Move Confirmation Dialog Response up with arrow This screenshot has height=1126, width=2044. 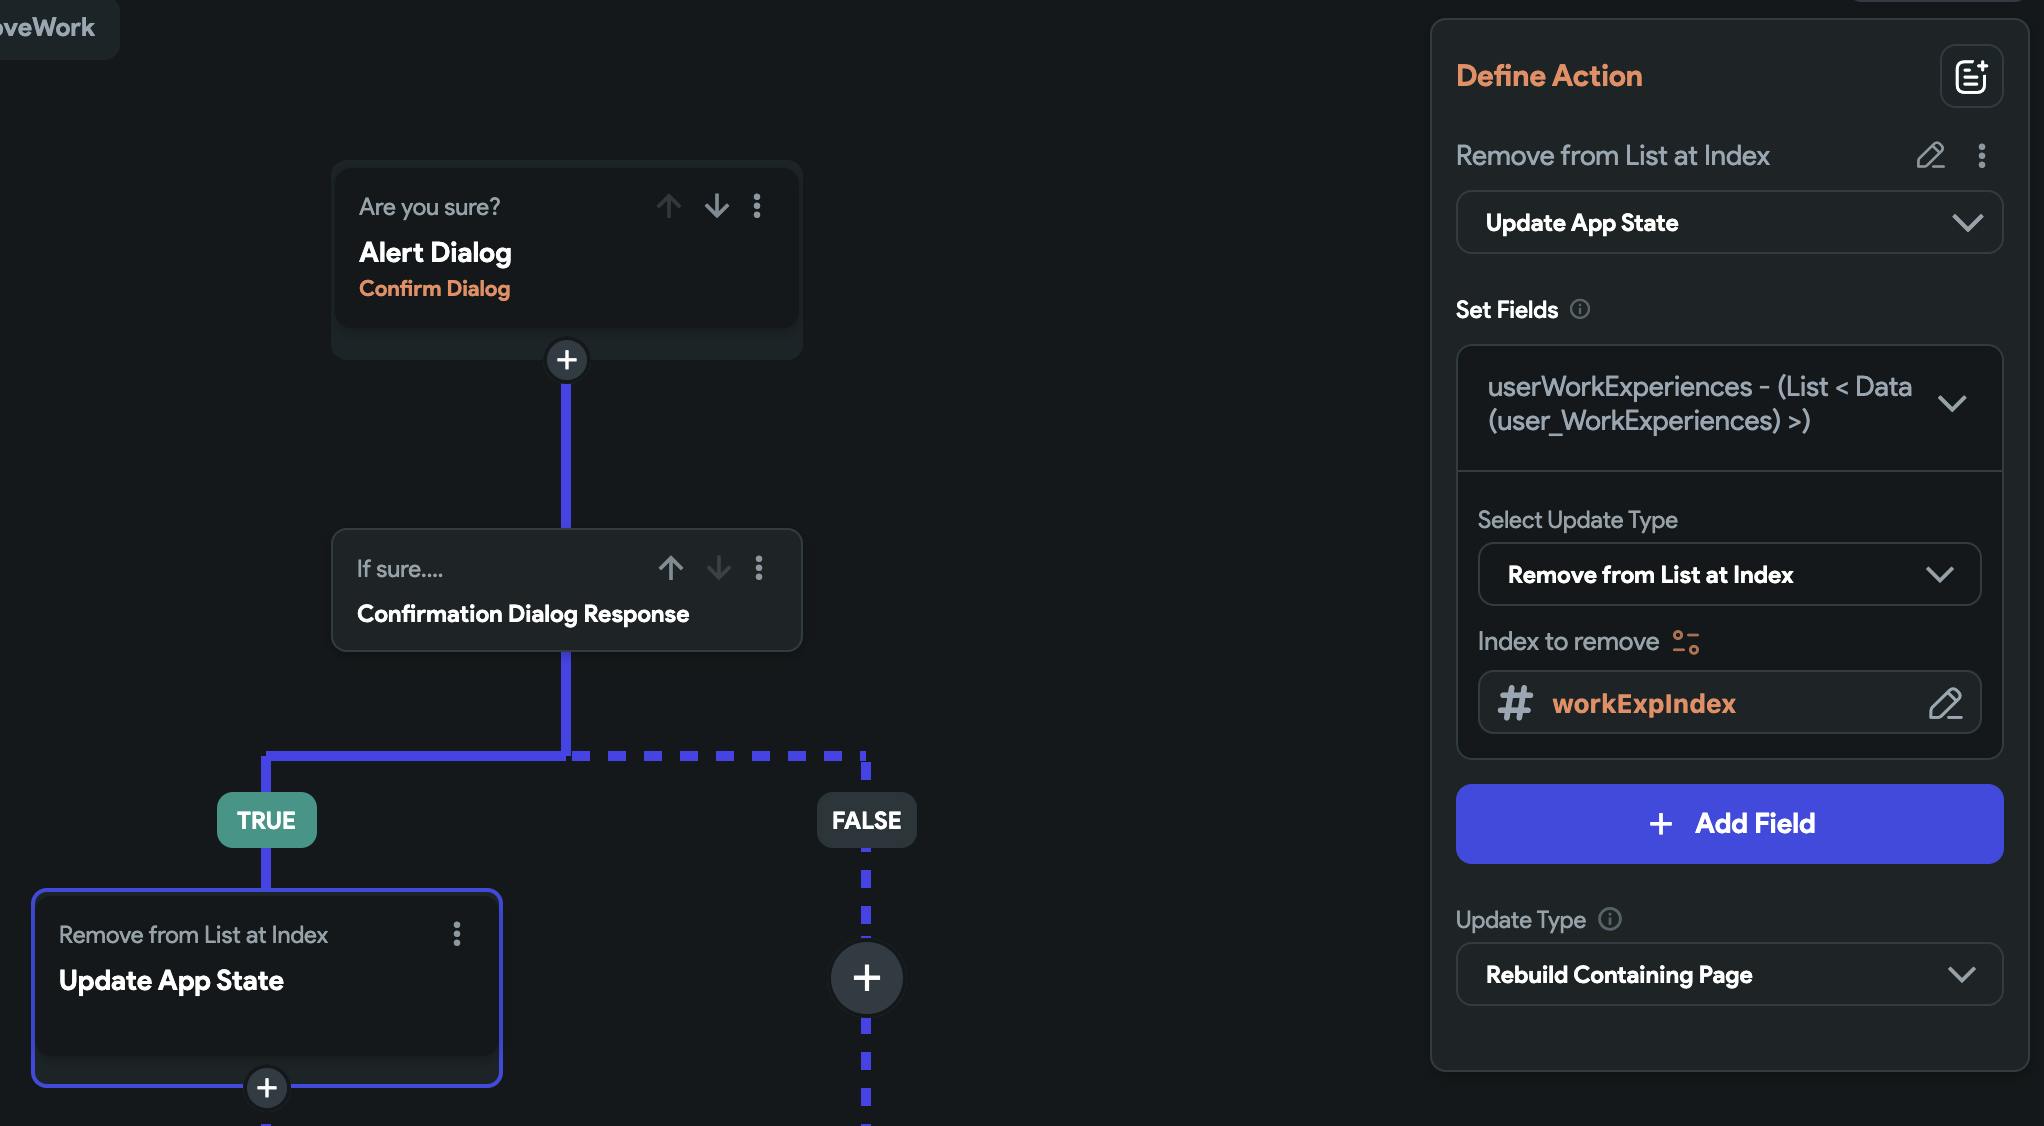coord(670,568)
